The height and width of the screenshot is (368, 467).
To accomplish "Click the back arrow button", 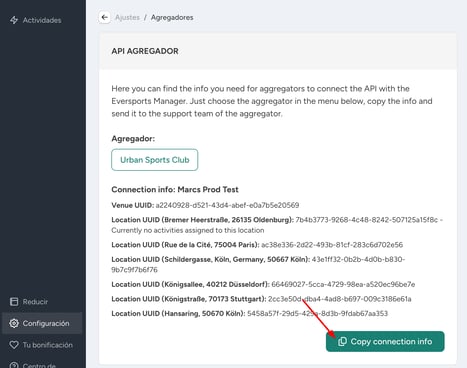I will click(105, 17).
